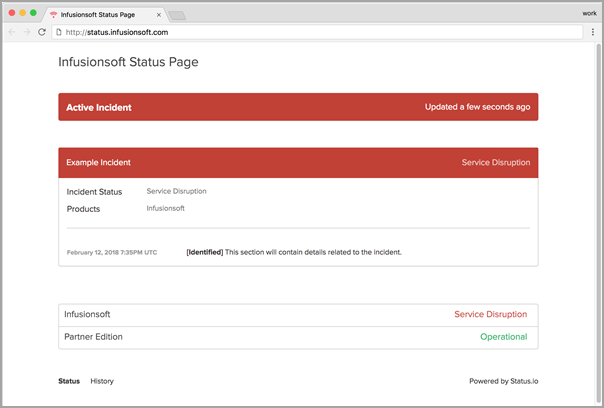Click the Infusionsoft product value in incident
Screen dimensions: 604x408
pos(165,208)
